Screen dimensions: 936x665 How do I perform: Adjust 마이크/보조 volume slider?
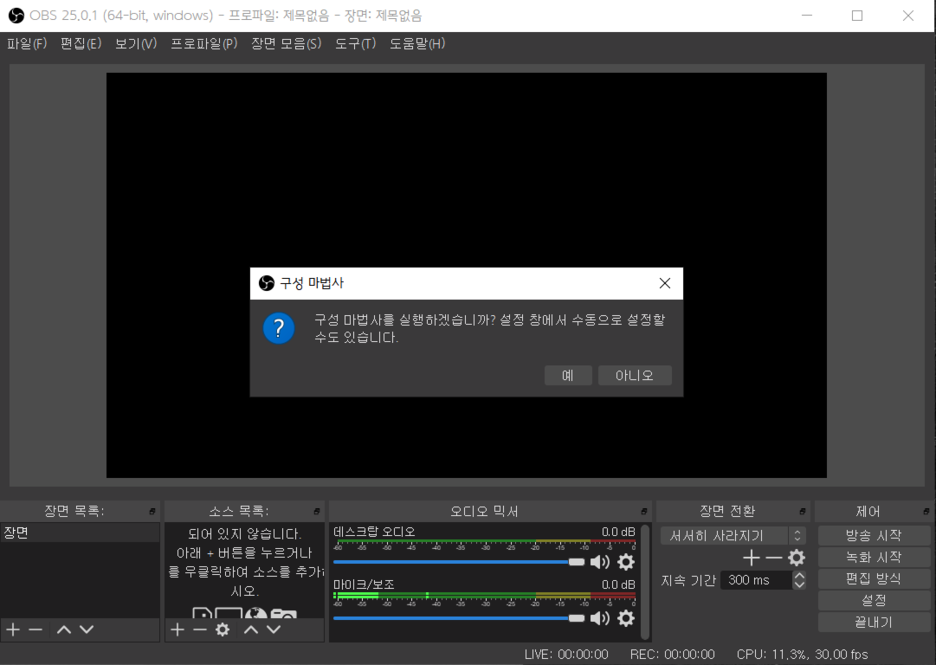pyautogui.click(x=458, y=618)
